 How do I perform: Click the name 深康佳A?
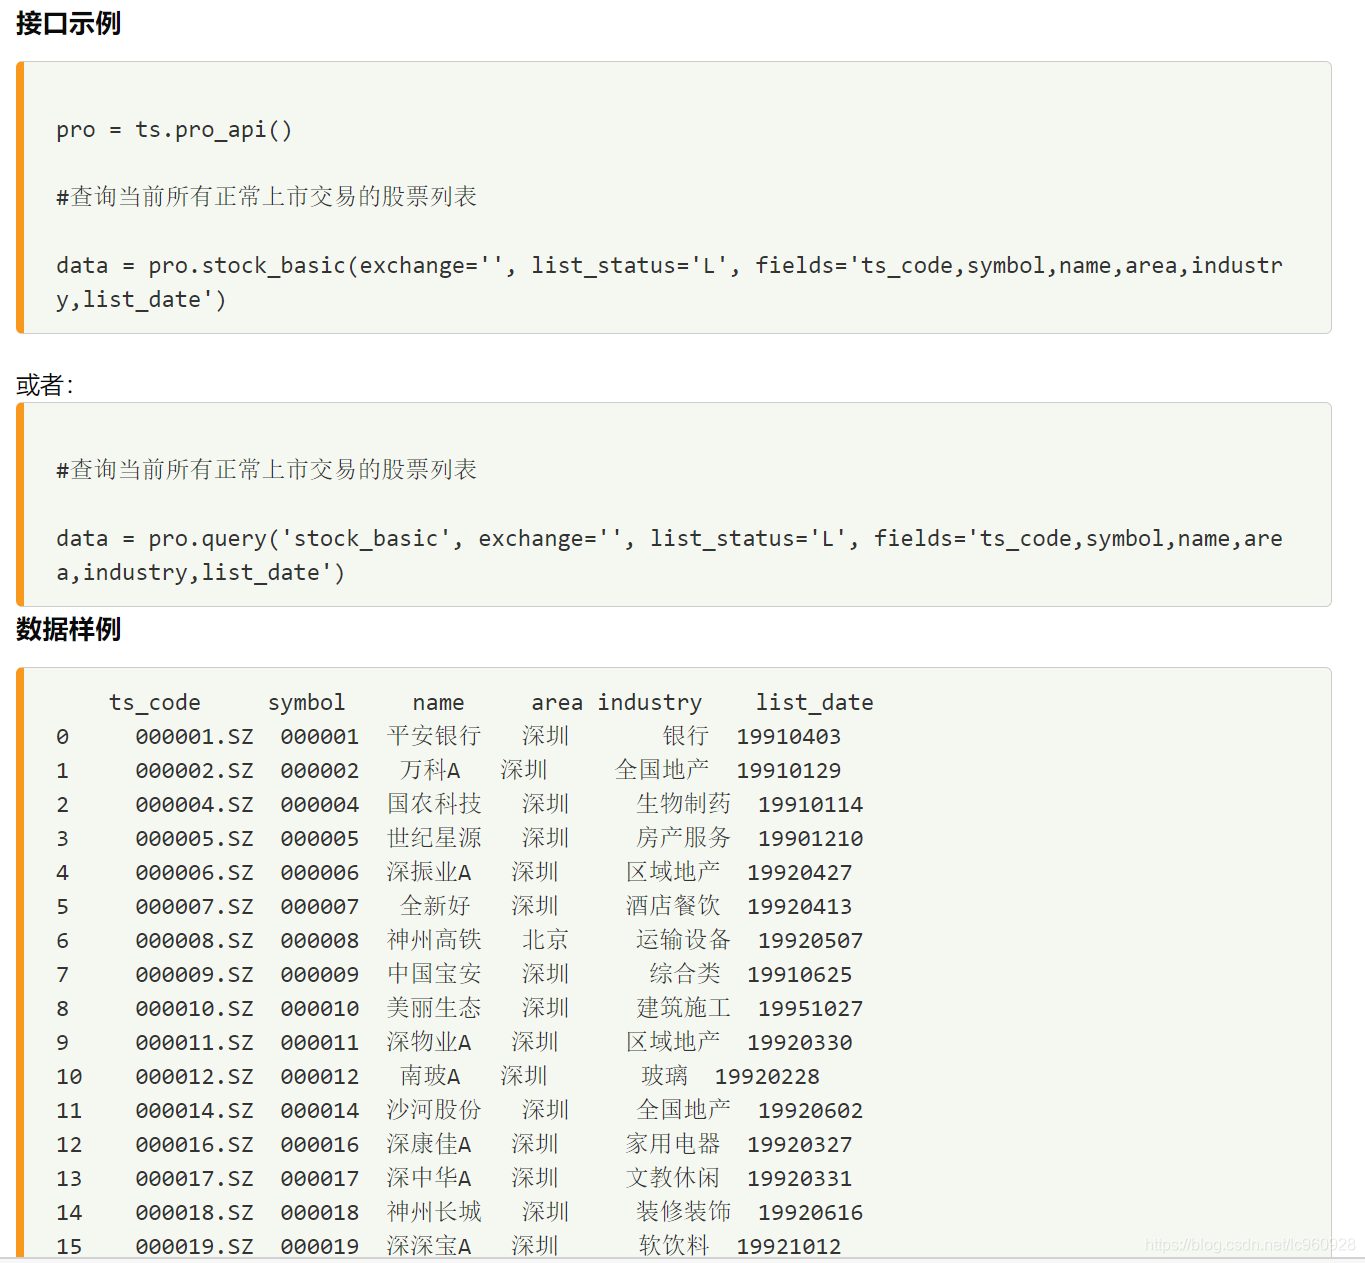(429, 1145)
